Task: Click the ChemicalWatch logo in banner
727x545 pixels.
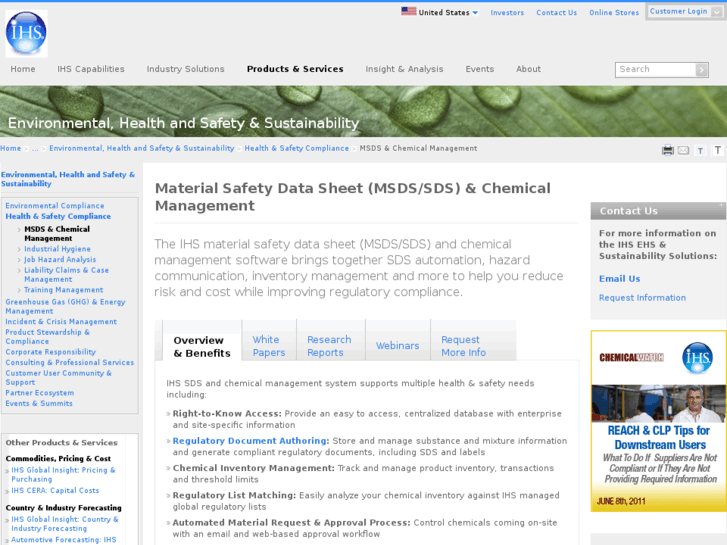Action: [631, 358]
